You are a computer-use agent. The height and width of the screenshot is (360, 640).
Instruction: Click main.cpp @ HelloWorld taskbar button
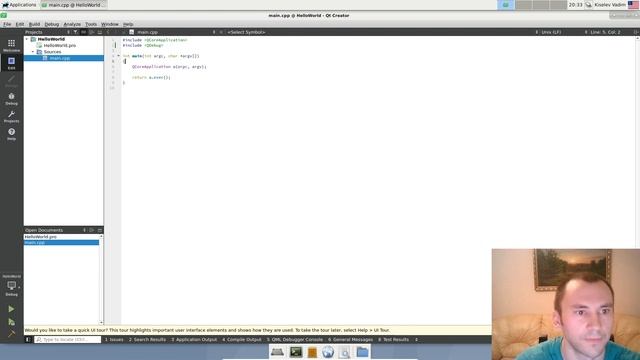[x=73, y=5]
